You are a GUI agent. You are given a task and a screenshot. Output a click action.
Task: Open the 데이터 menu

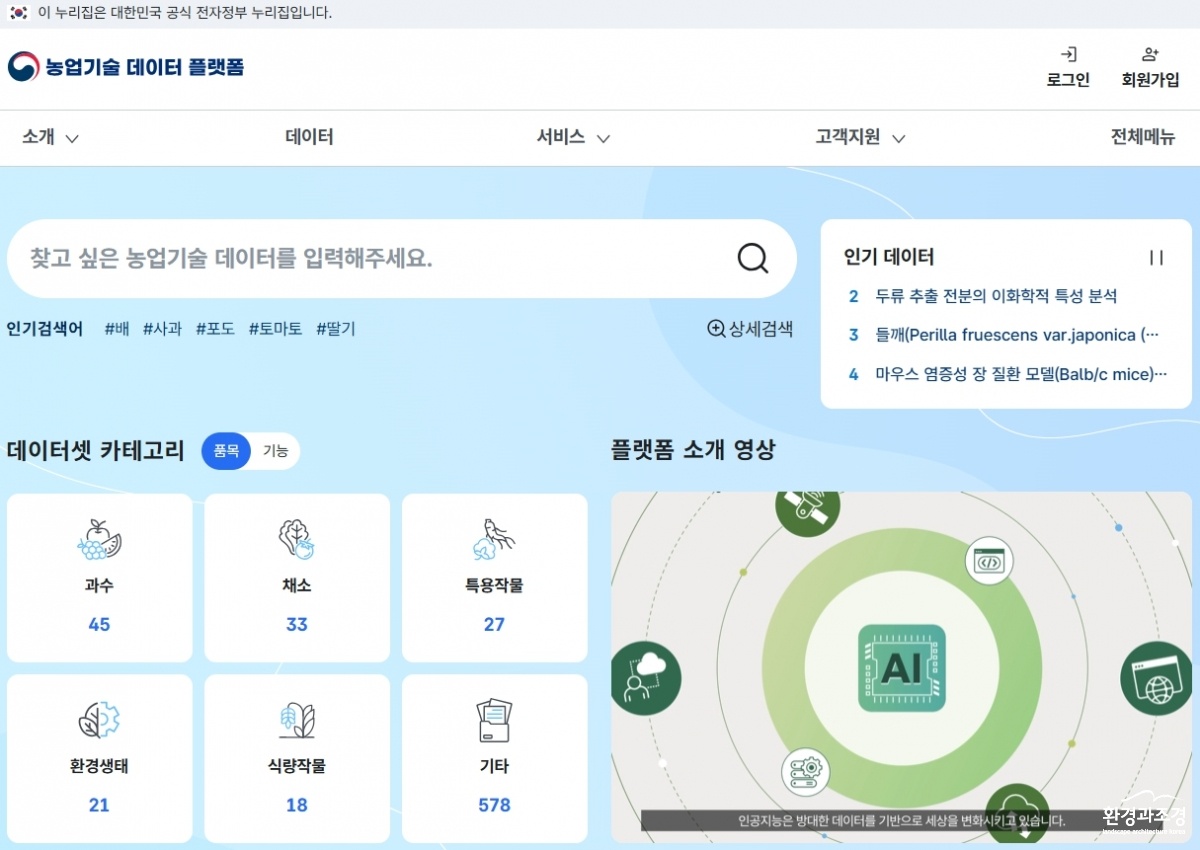click(309, 138)
